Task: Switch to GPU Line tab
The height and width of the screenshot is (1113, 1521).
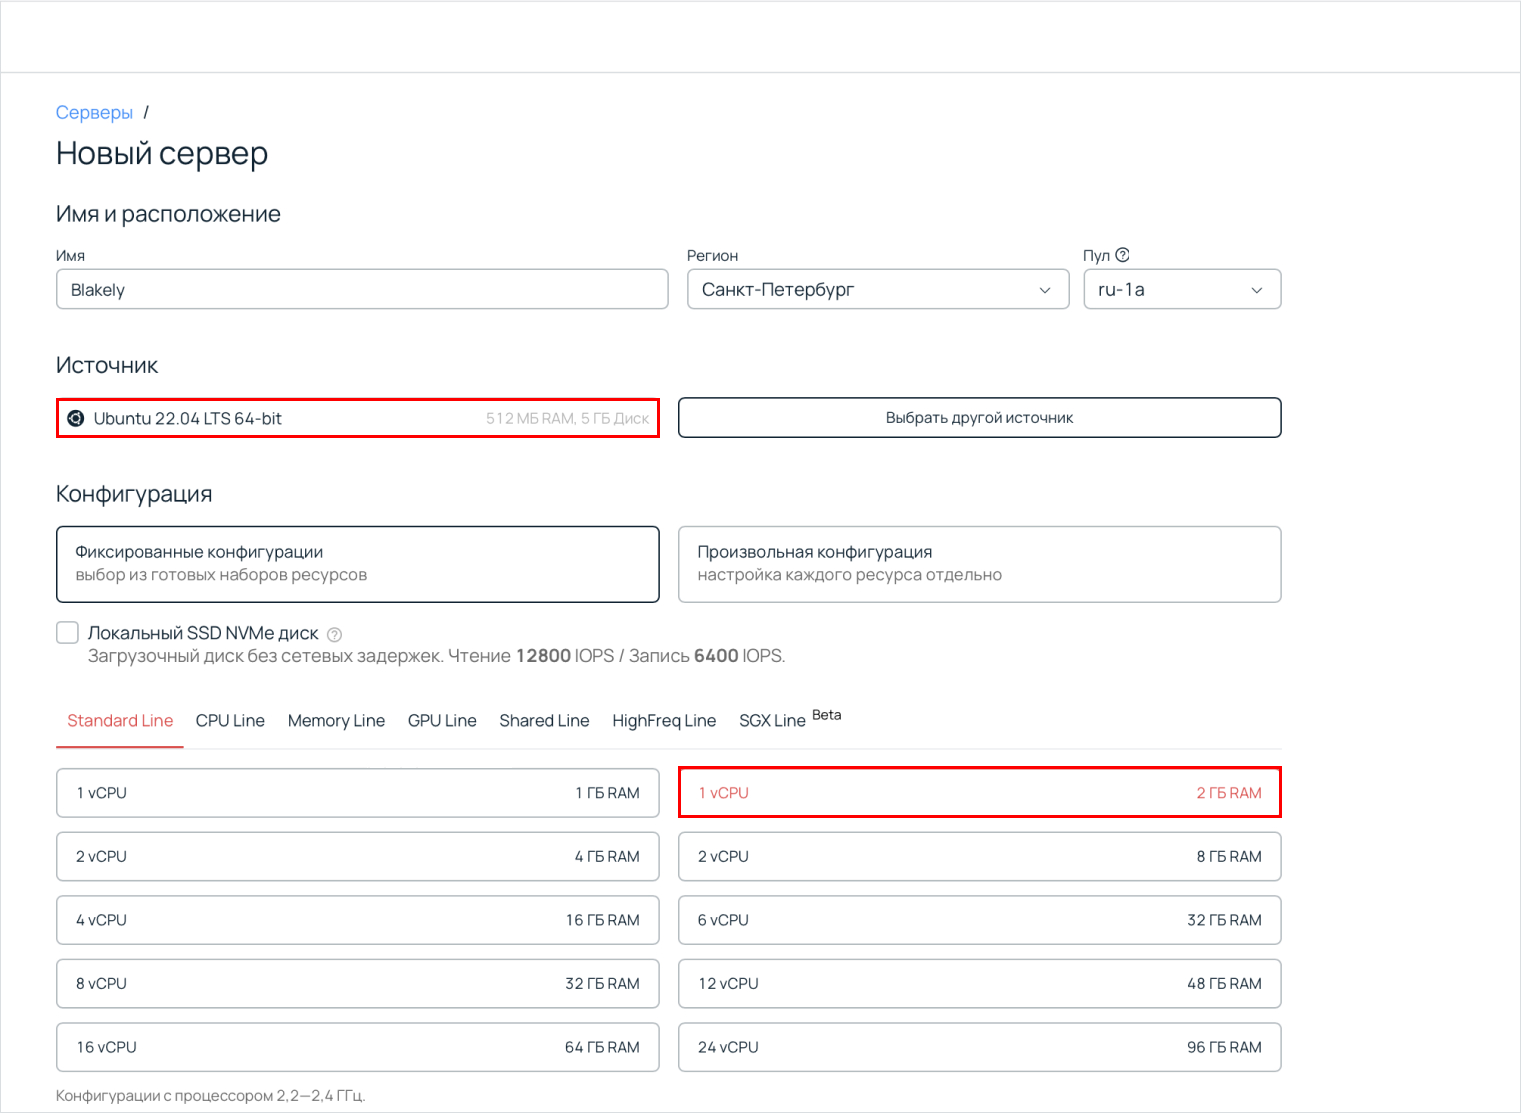Action: pos(442,721)
